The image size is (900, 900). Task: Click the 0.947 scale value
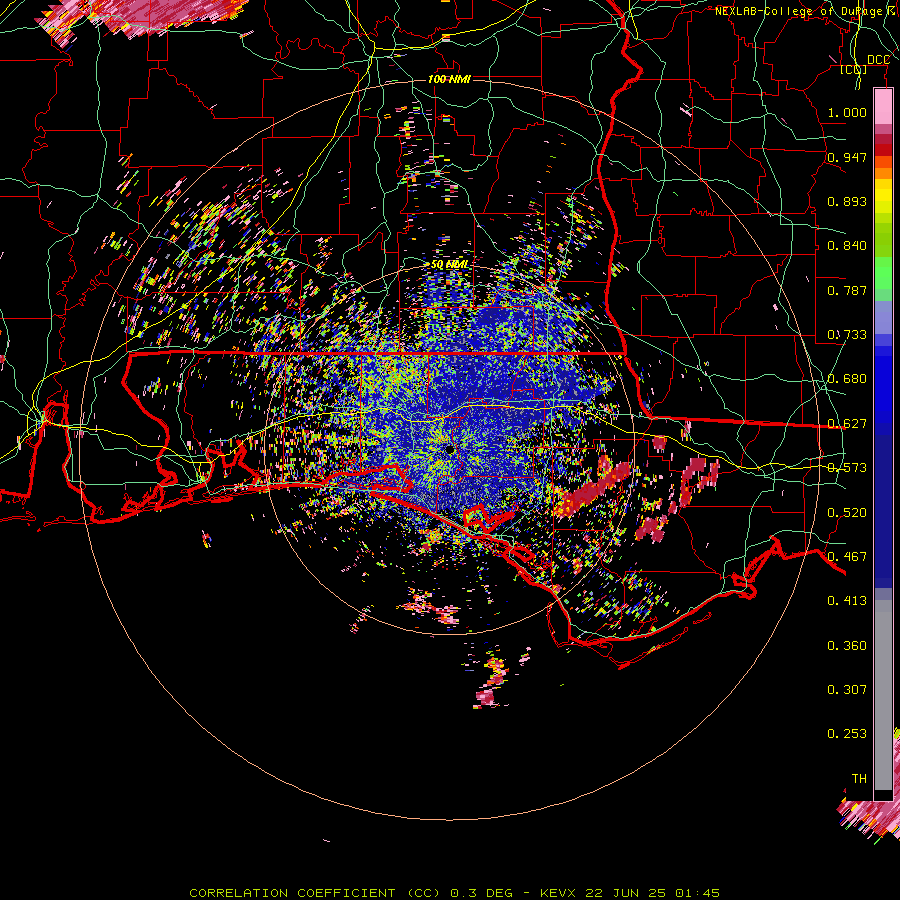pos(847,157)
